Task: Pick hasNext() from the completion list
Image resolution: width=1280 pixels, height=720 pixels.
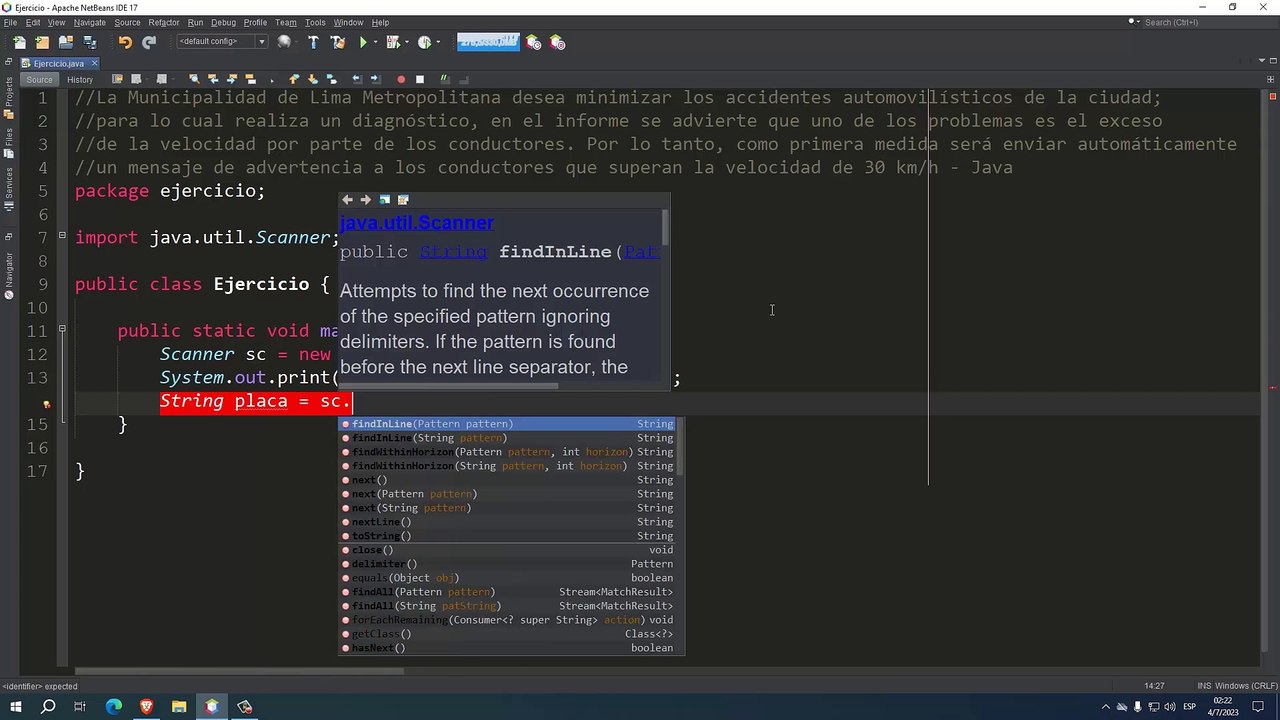Action: click(509, 648)
